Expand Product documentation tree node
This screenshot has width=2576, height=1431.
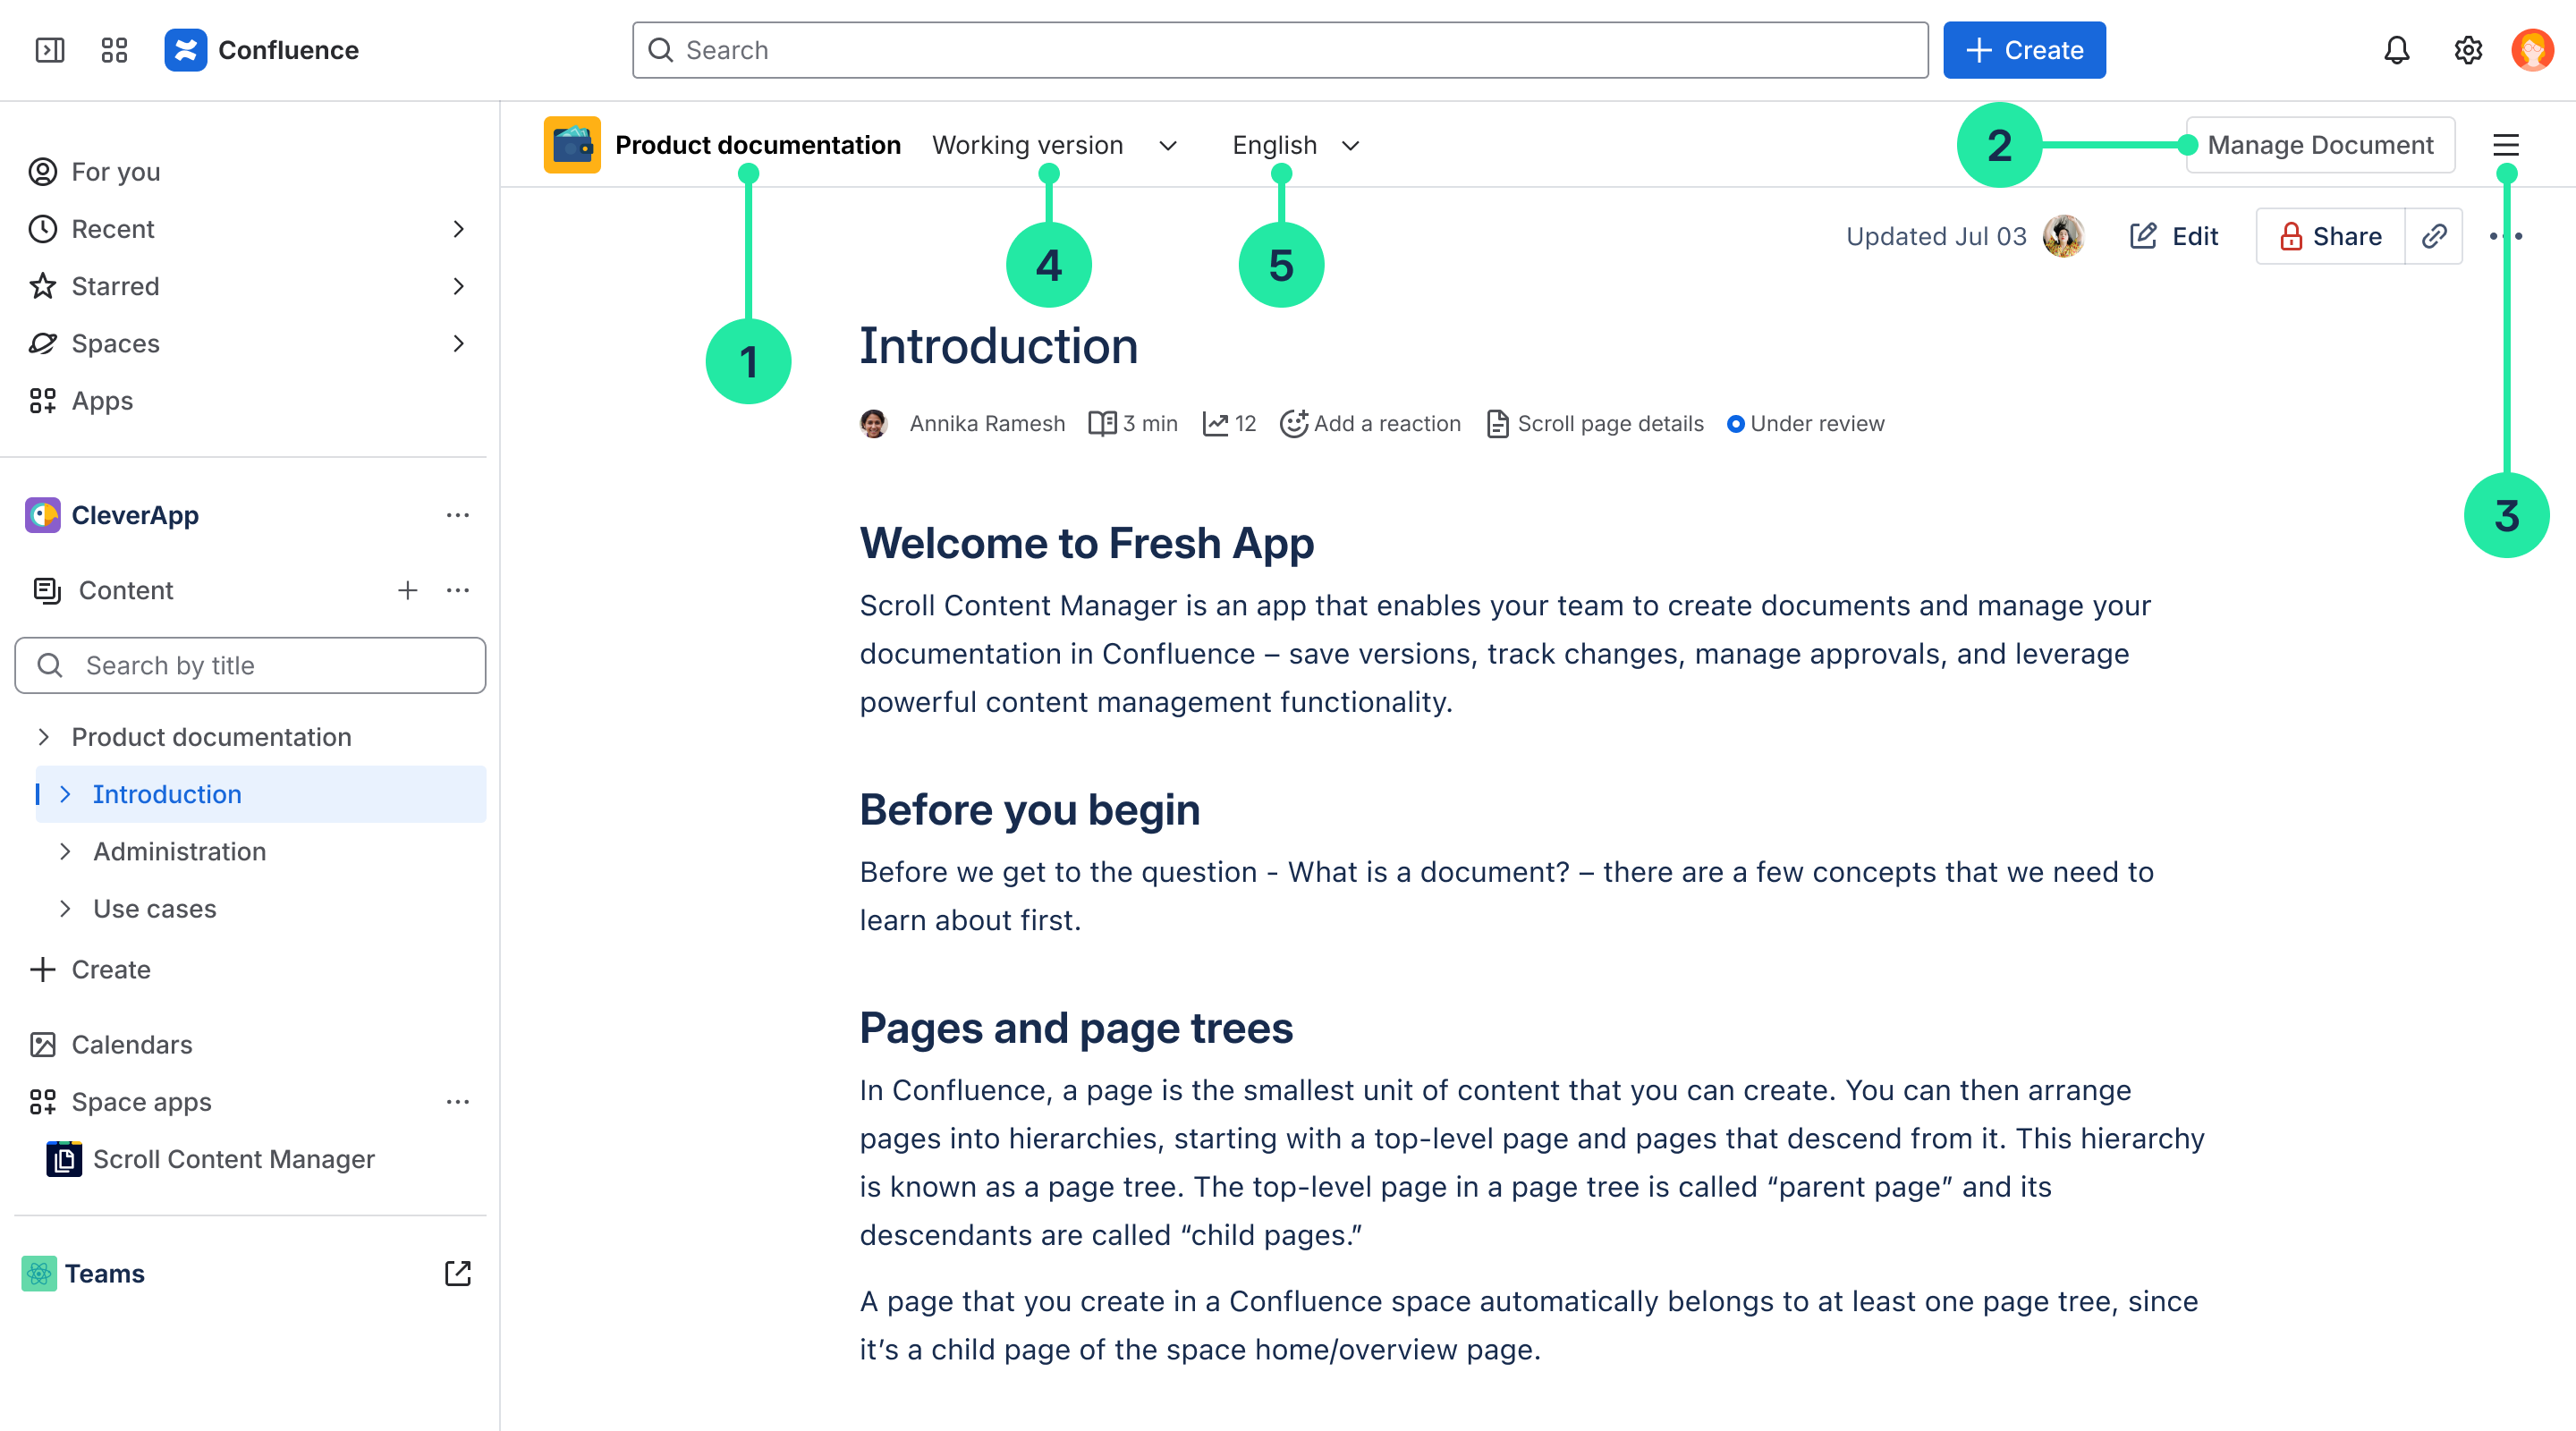(x=43, y=737)
